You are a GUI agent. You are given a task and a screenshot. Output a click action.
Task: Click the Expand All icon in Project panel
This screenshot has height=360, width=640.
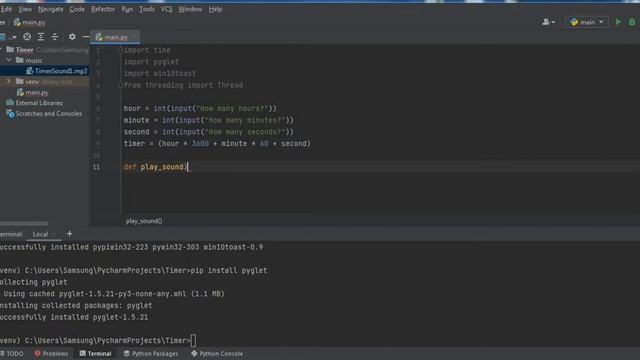pos(41,37)
